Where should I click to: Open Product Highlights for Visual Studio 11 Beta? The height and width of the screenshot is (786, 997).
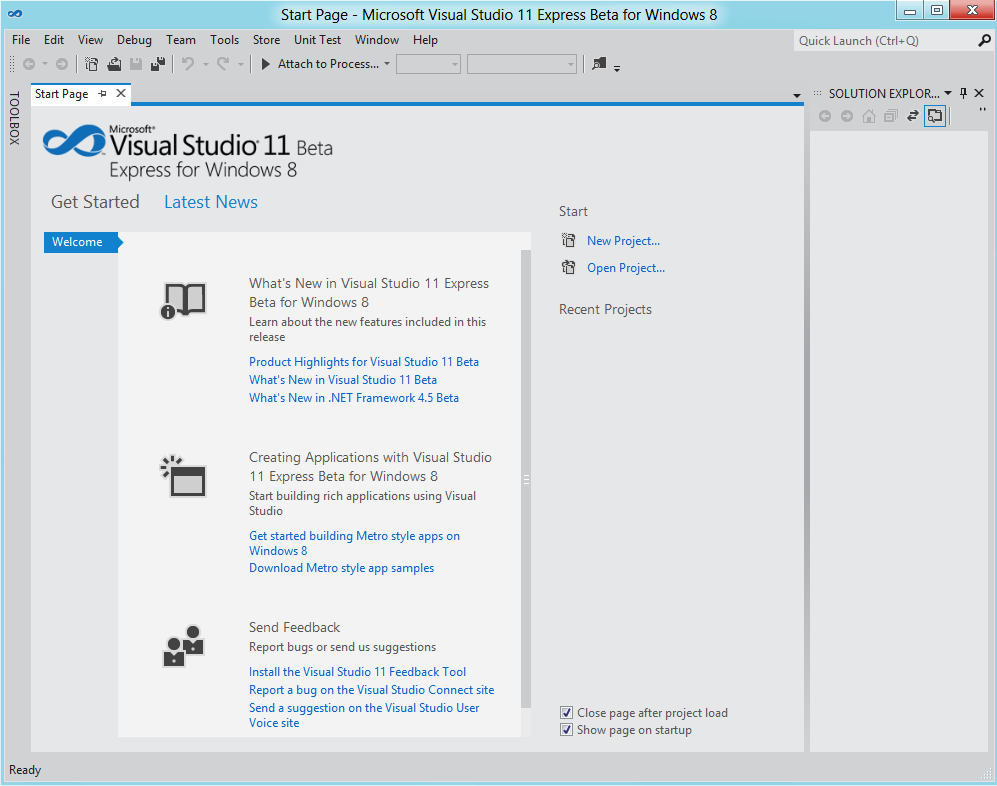pyautogui.click(x=364, y=361)
